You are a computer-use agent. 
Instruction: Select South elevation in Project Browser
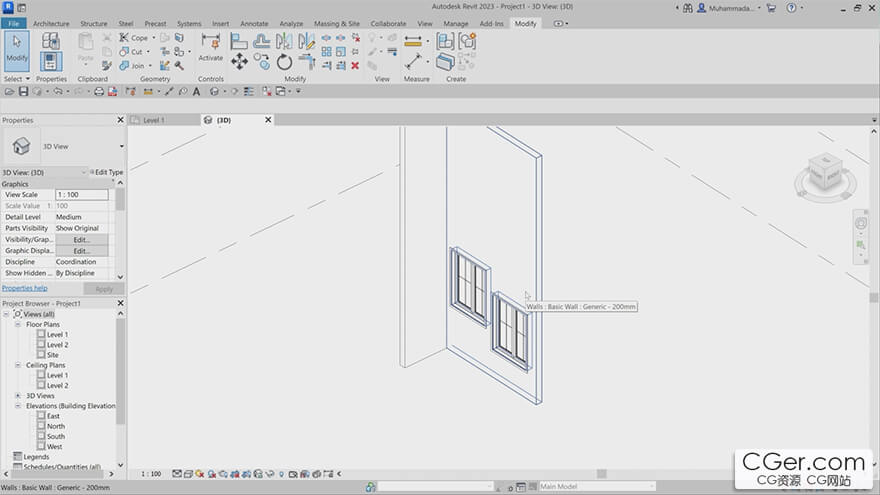(55, 436)
